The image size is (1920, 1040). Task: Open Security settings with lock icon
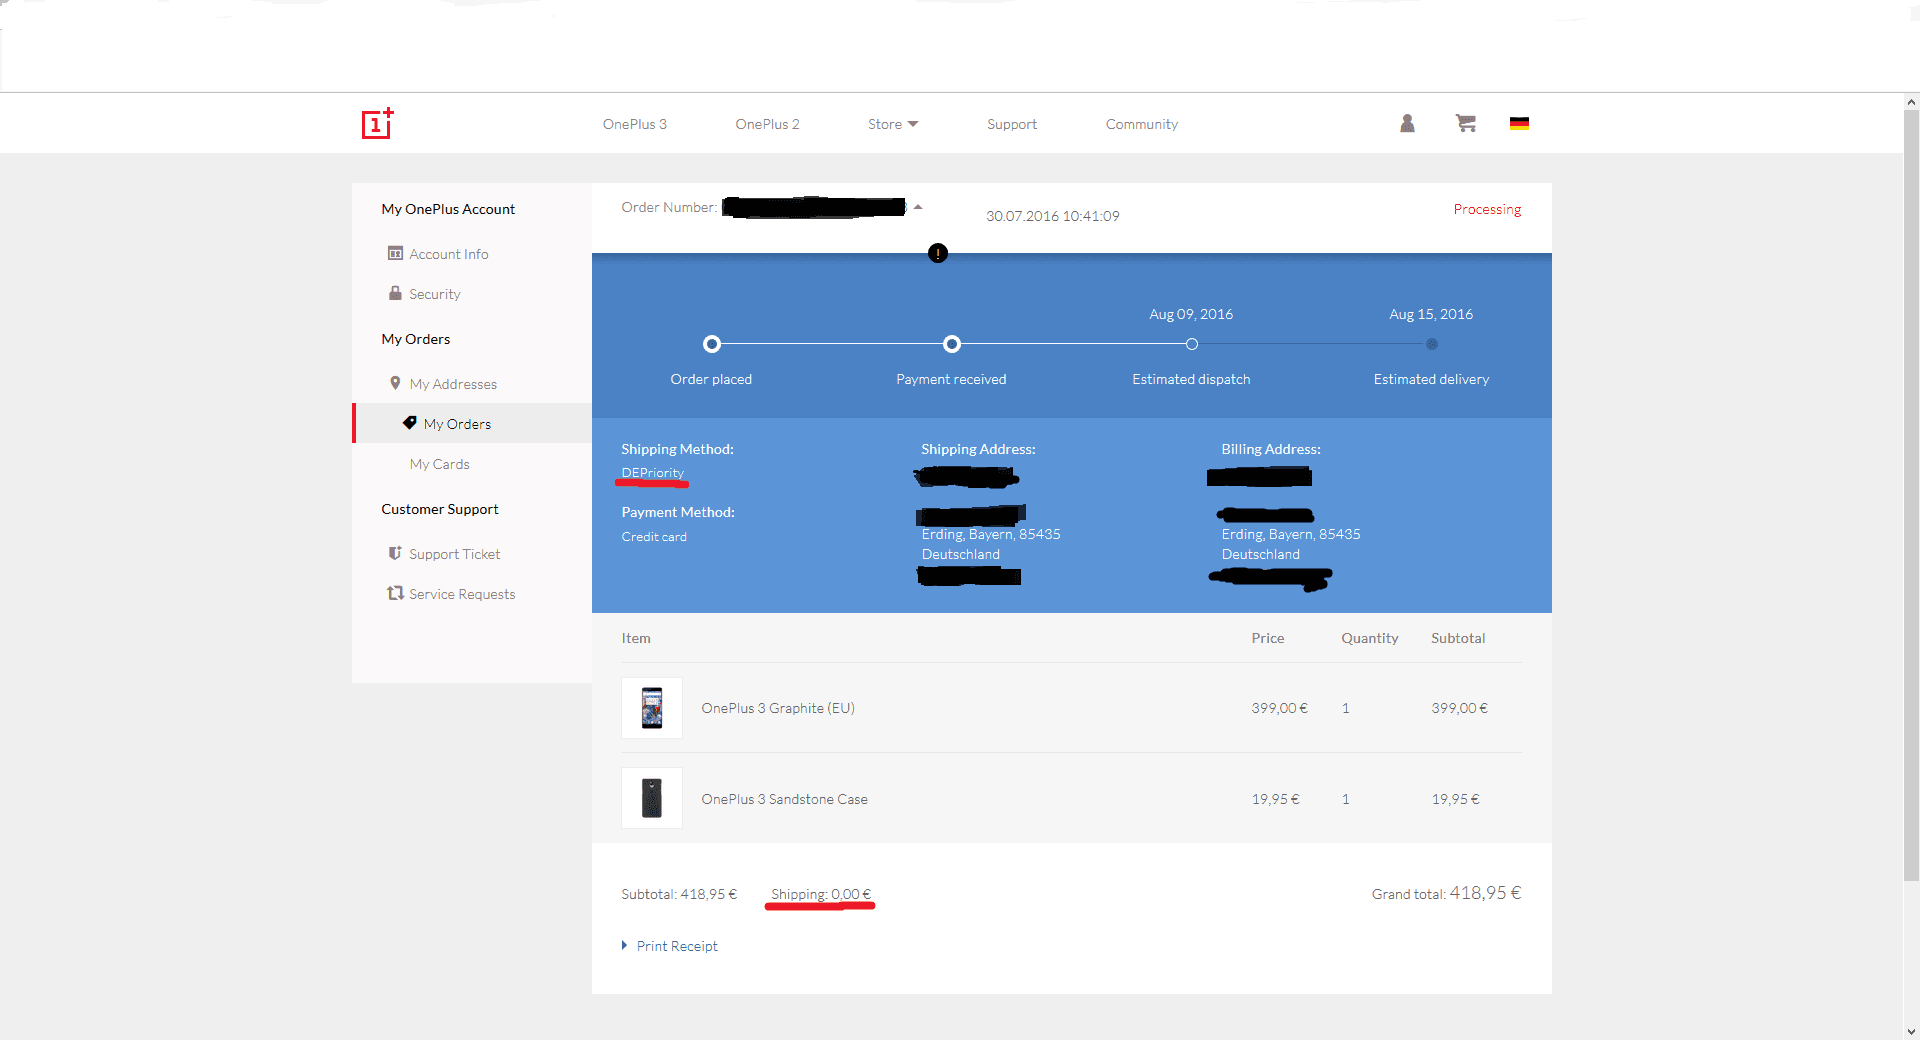(434, 294)
